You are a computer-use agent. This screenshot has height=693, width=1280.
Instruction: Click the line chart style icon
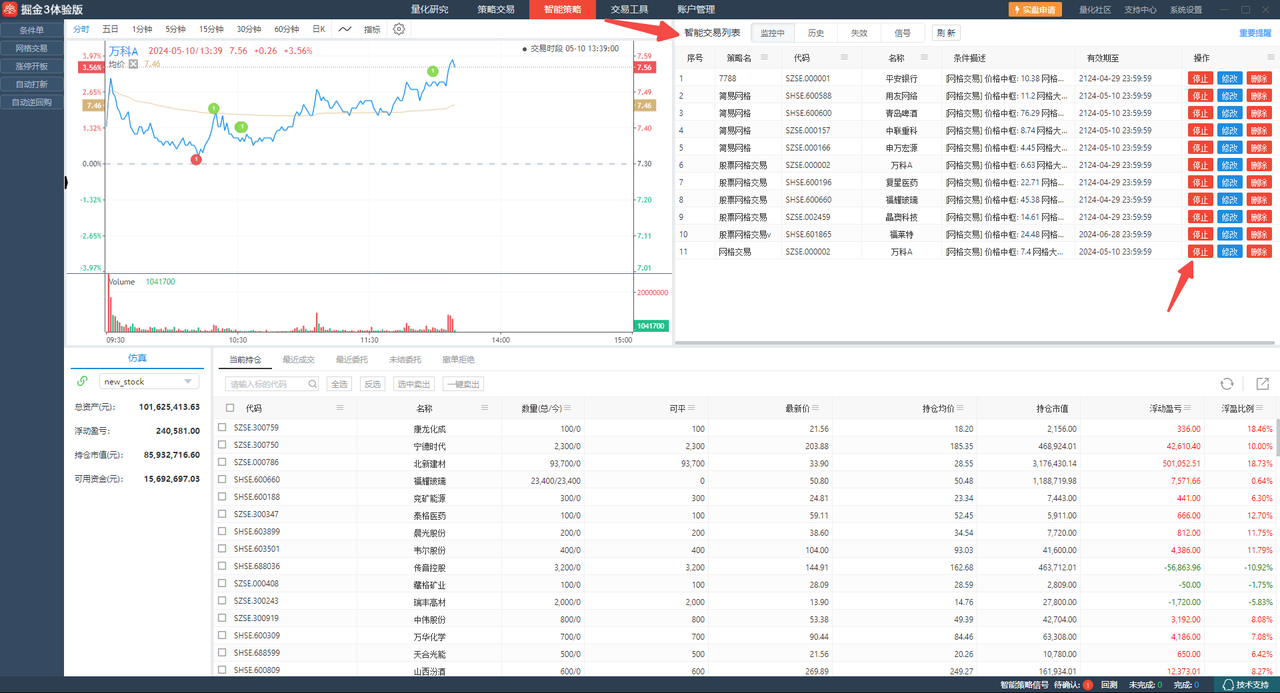pyautogui.click(x=345, y=29)
